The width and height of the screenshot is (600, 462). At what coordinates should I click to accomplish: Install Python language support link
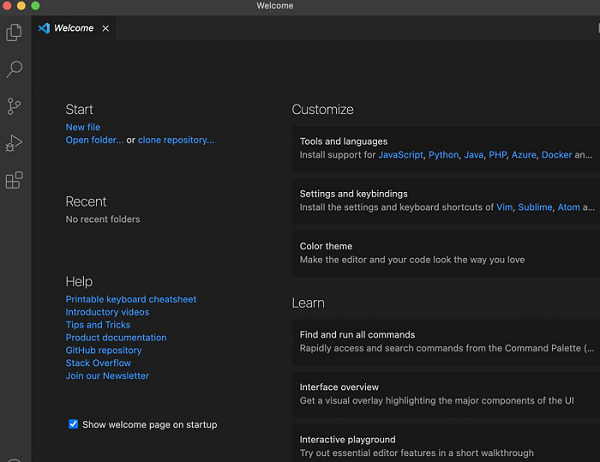click(443, 155)
